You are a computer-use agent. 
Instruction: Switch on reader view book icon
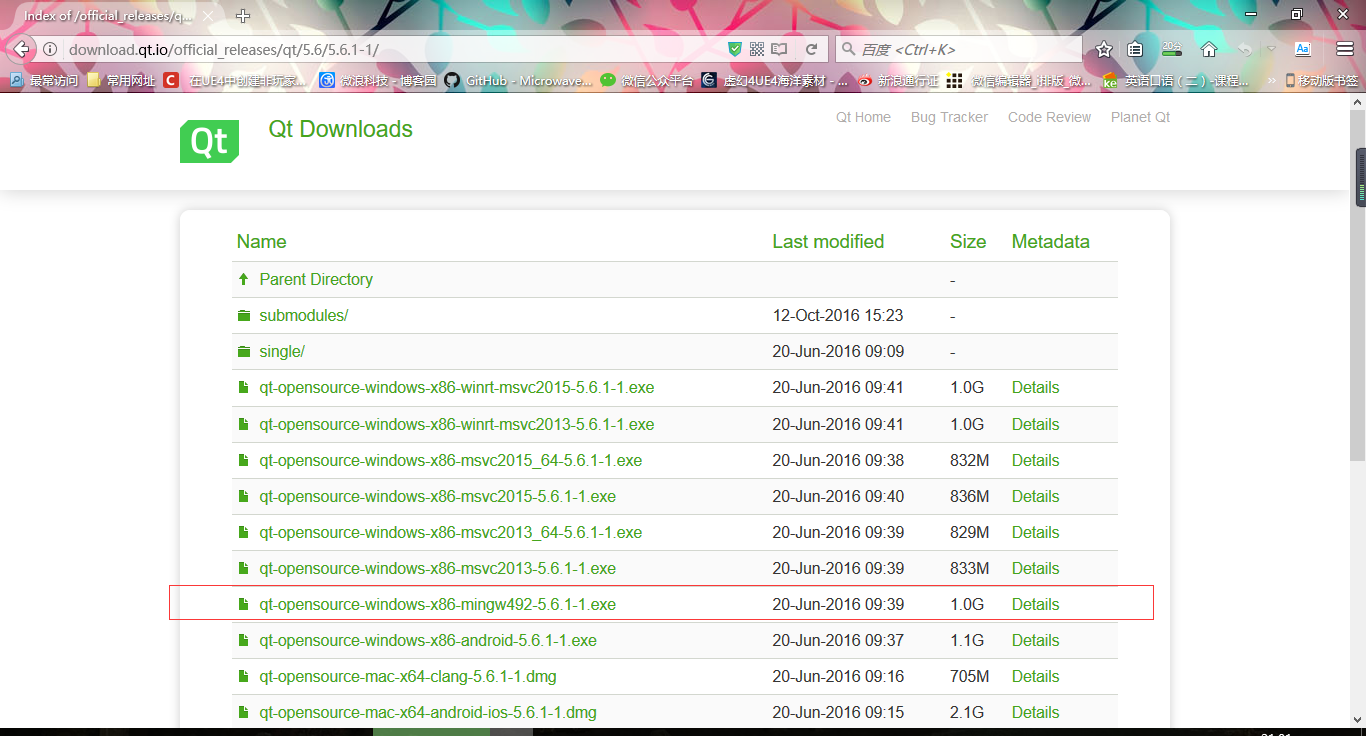[779, 49]
